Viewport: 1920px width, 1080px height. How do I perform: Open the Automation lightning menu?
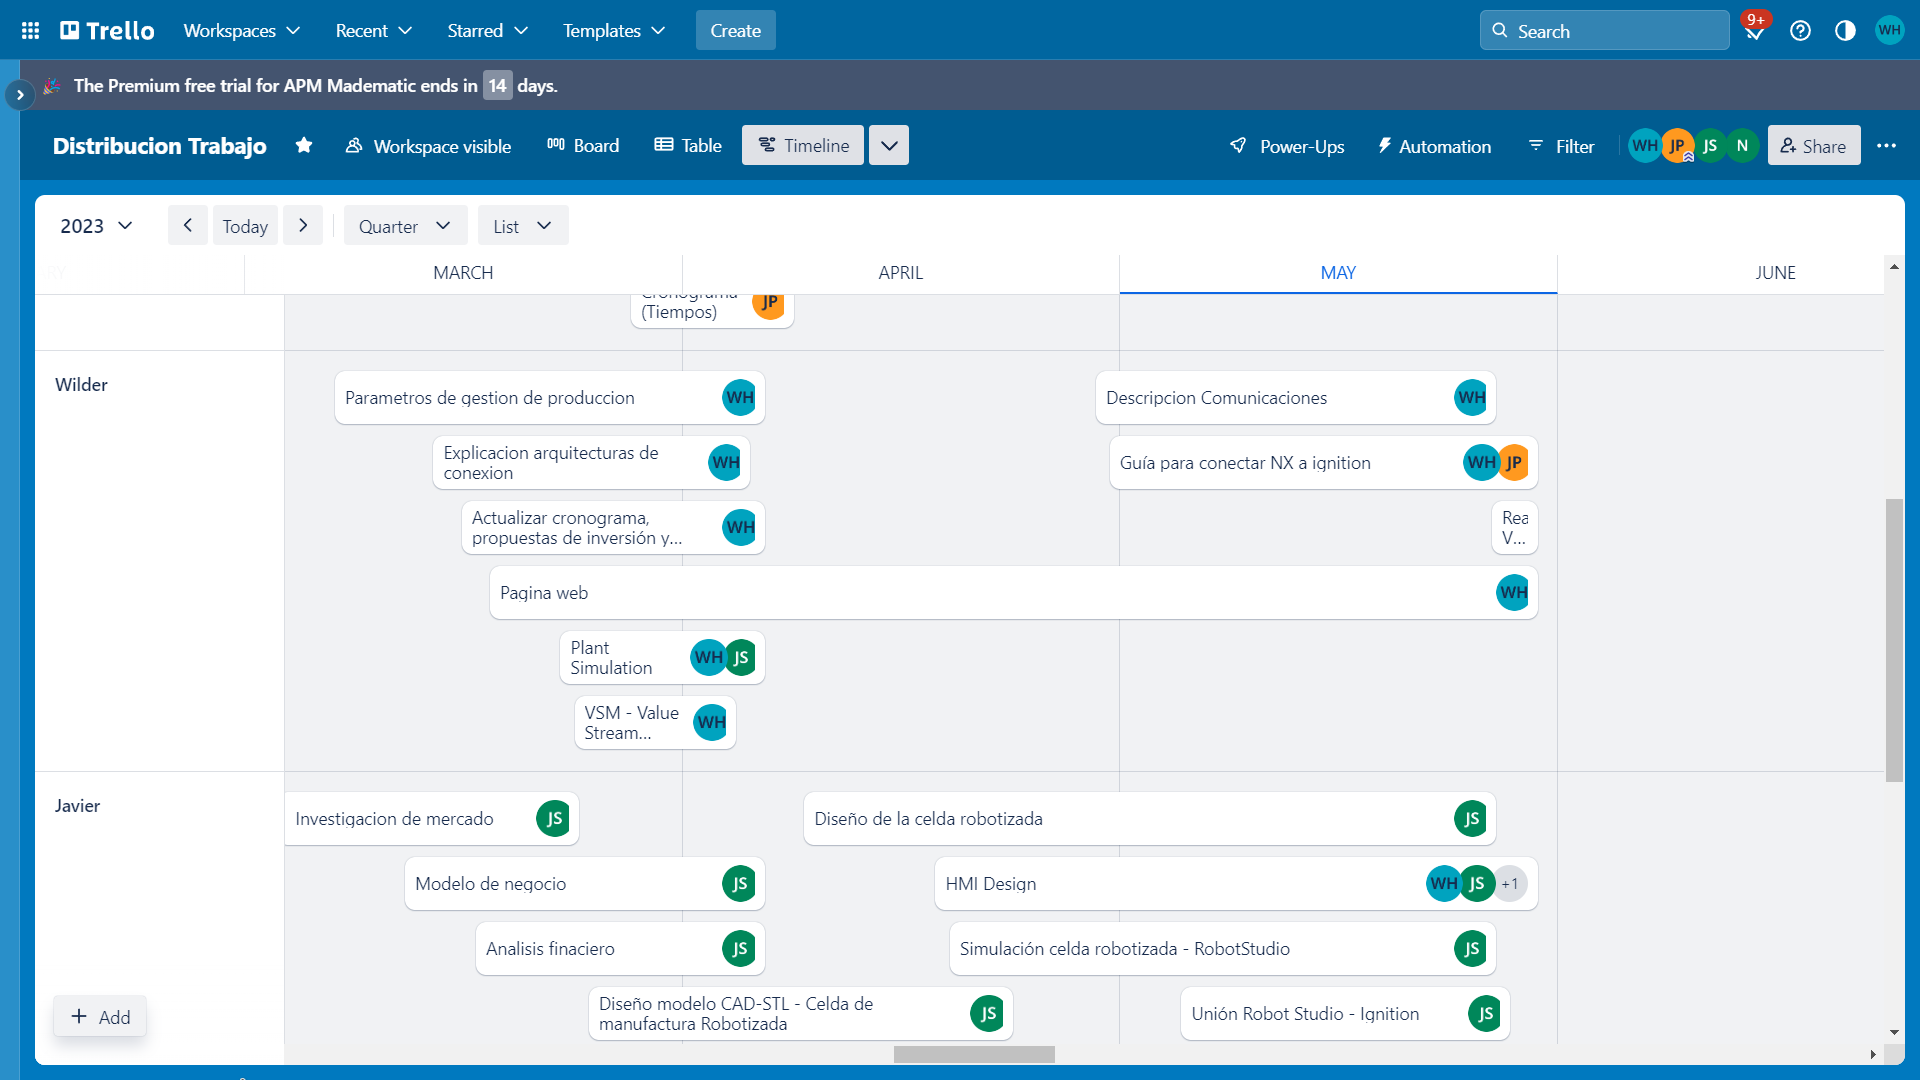[1434, 146]
